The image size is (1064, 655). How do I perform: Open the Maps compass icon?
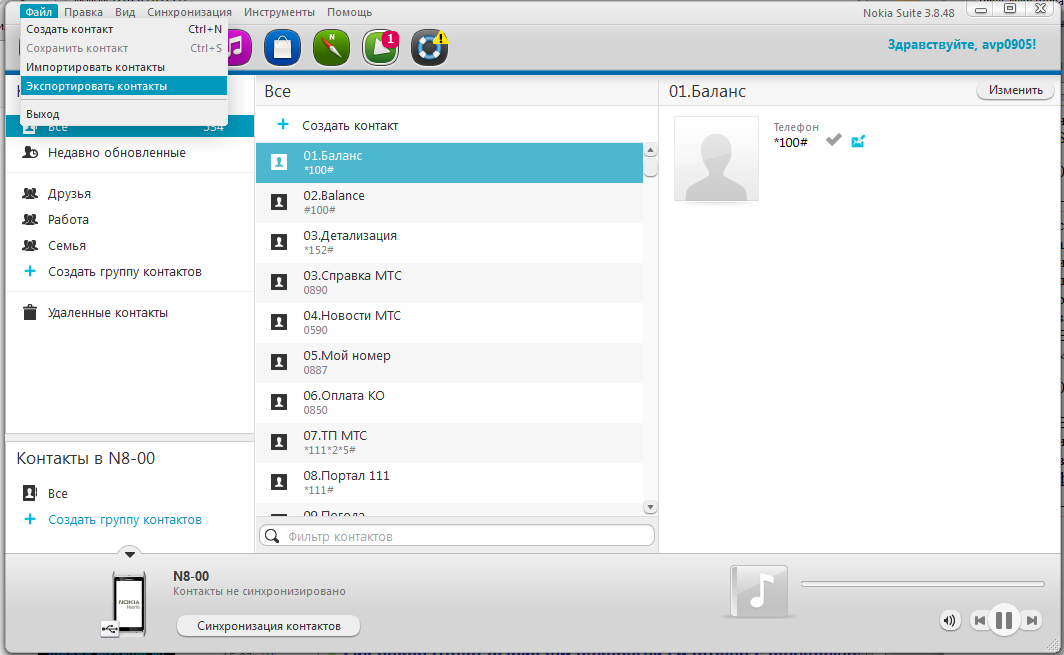pyautogui.click(x=331, y=47)
